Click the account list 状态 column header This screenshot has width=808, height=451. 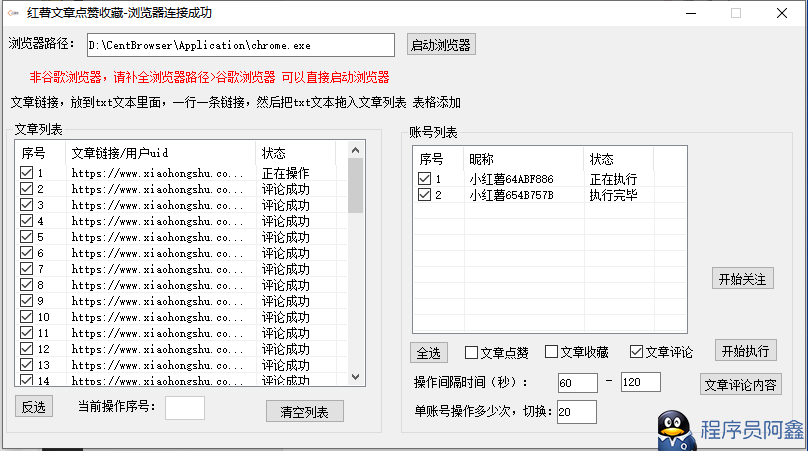(619, 159)
